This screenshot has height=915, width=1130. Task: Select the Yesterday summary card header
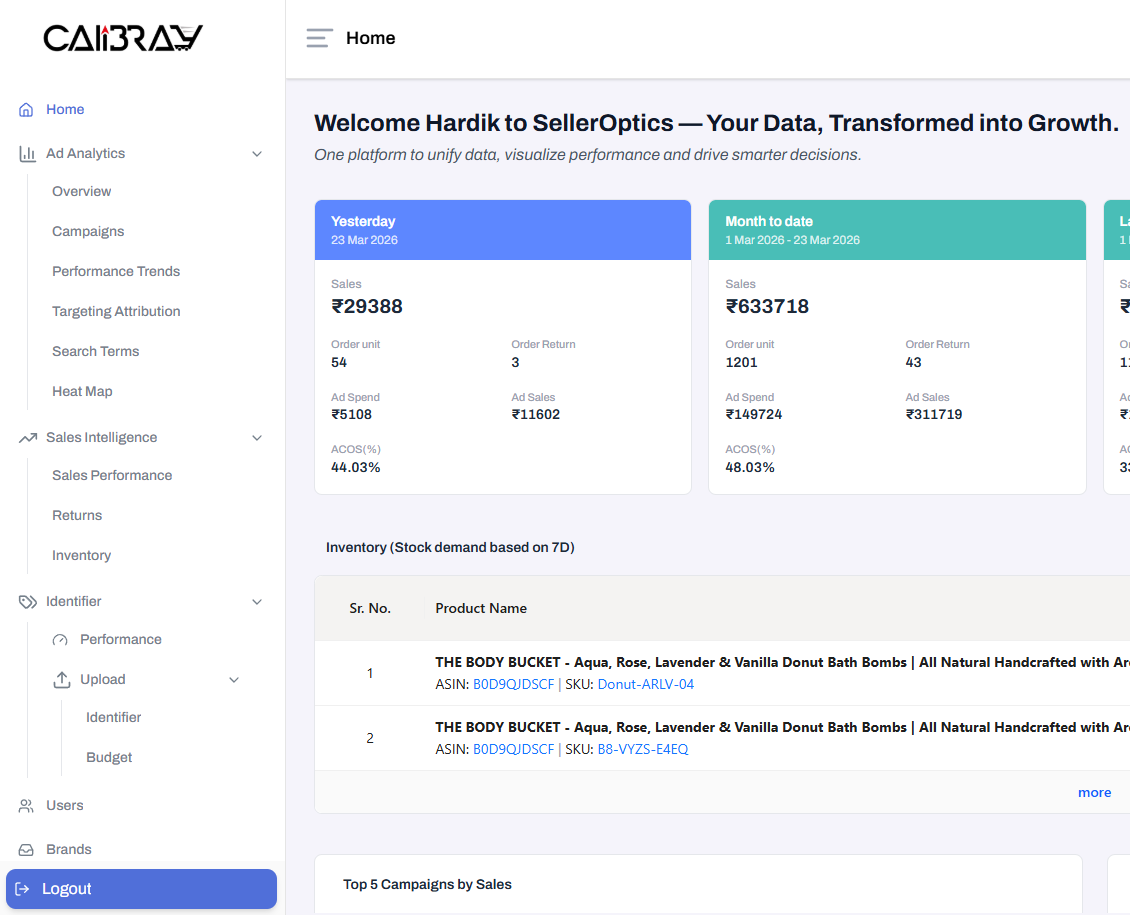coord(503,230)
